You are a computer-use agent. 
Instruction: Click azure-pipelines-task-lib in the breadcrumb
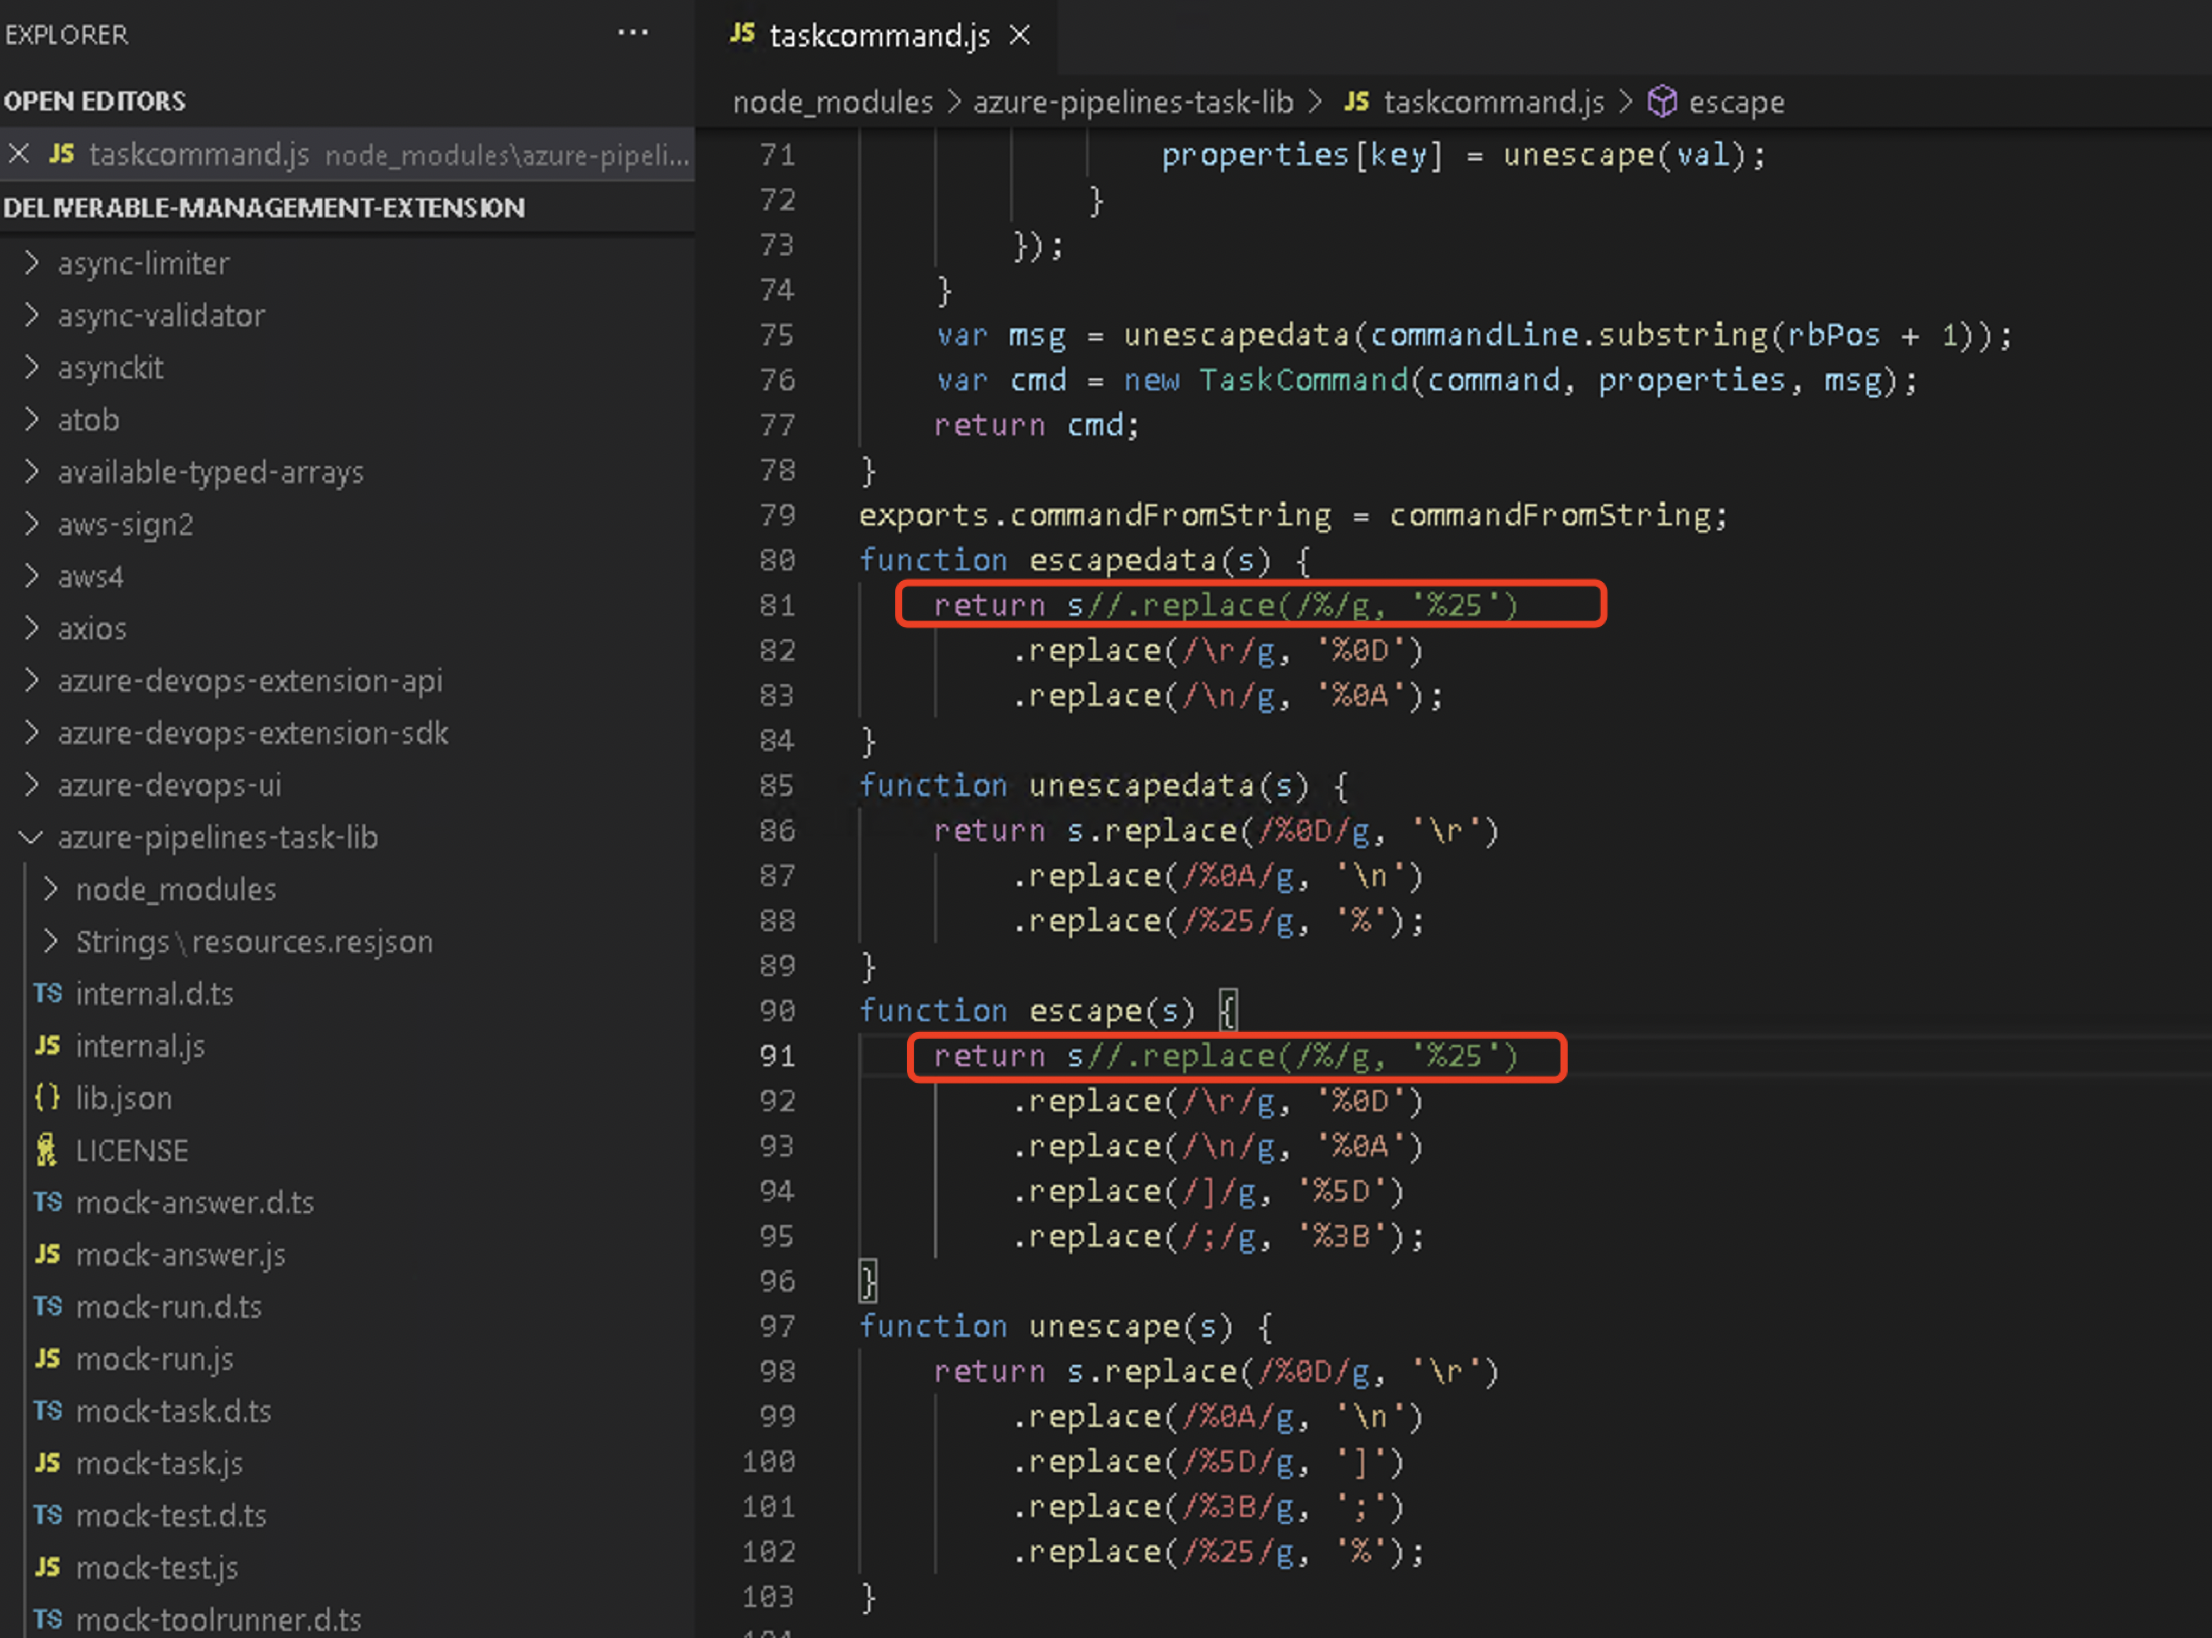(x=1133, y=102)
